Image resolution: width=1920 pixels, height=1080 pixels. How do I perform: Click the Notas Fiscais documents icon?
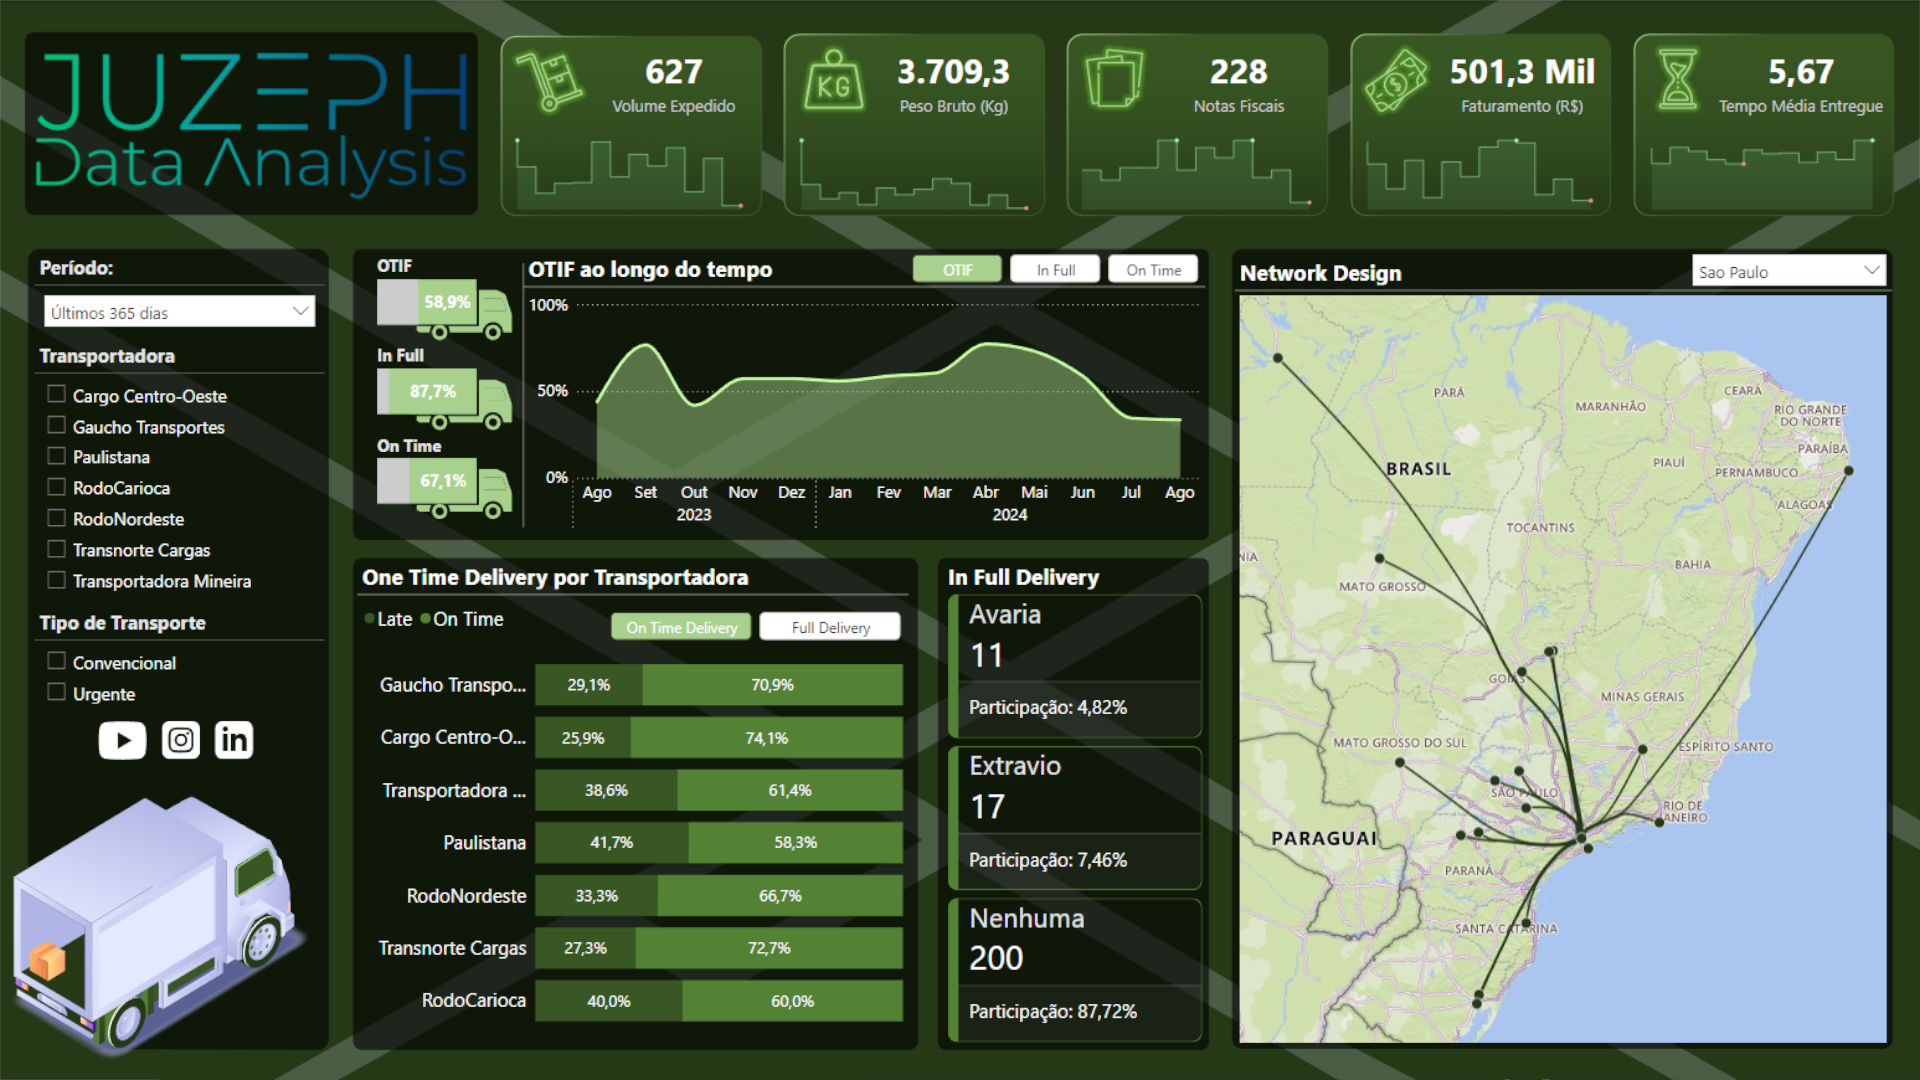coord(1115,79)
